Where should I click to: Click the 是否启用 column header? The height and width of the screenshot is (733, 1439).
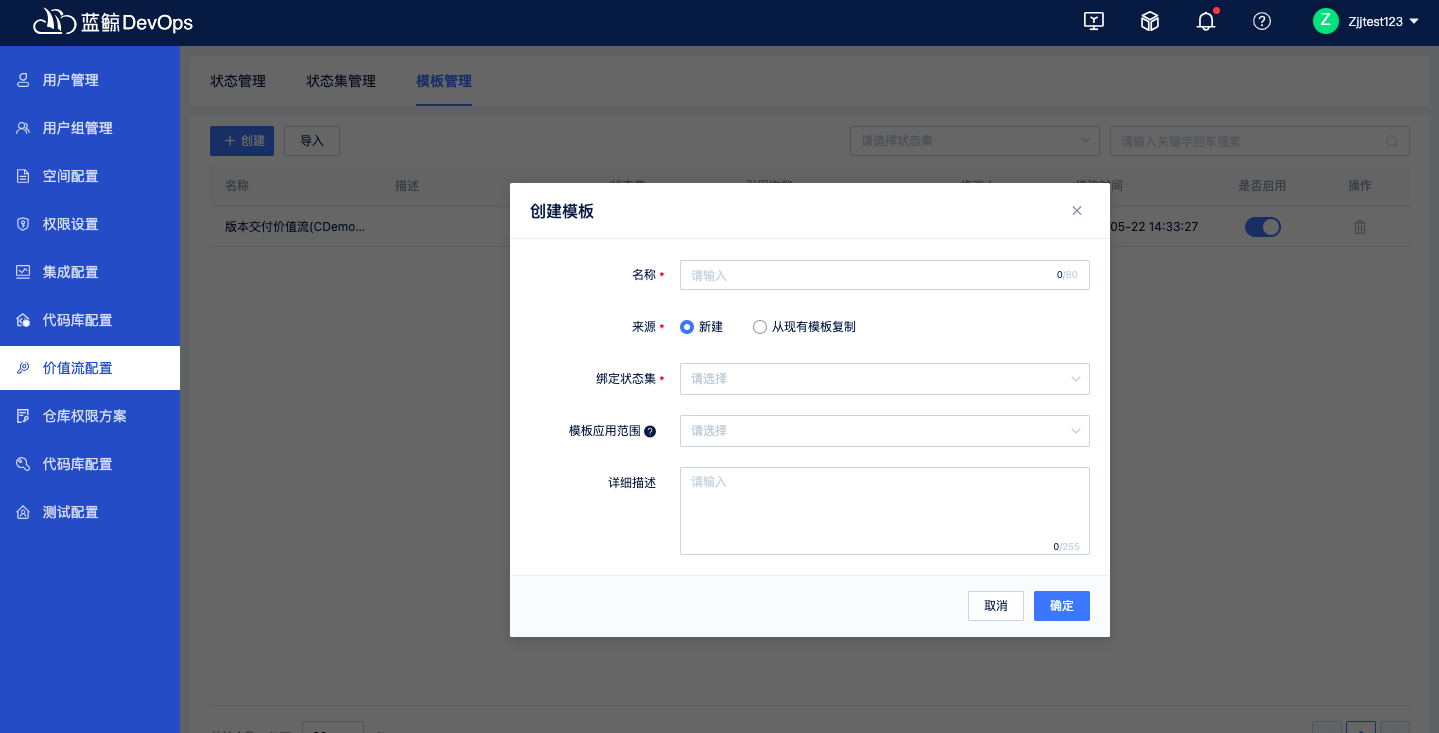pyautogui.click(x=1262, y=186)
